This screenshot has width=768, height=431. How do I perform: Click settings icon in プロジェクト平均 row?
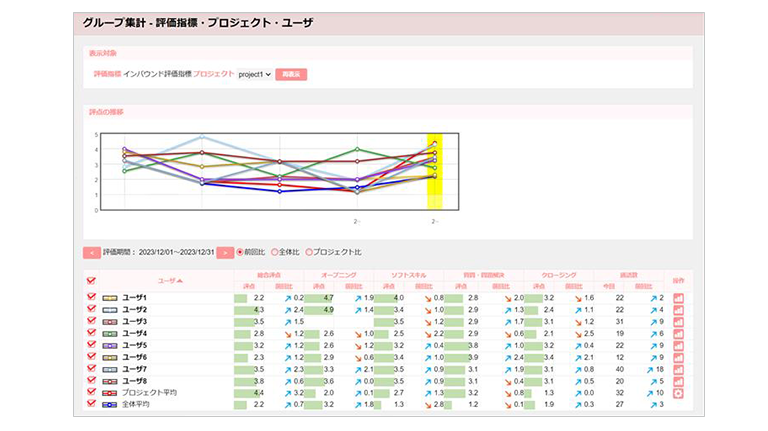point(679,393)
